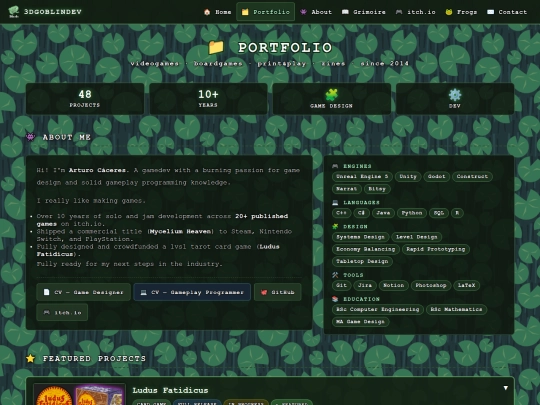540x405 pixels.
Task: Click the puzzle icon beside Design heading
Action: point(335,227)
